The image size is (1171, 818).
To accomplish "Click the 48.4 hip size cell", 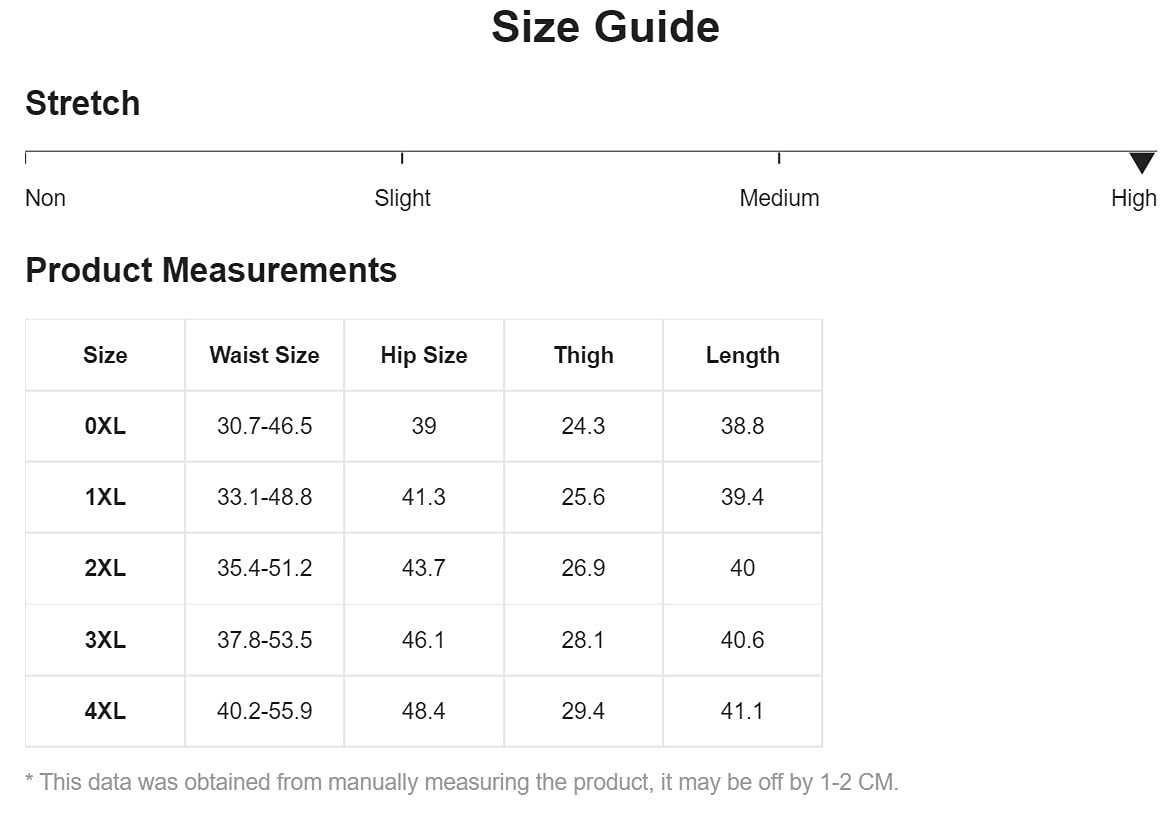I will [424, 711].
